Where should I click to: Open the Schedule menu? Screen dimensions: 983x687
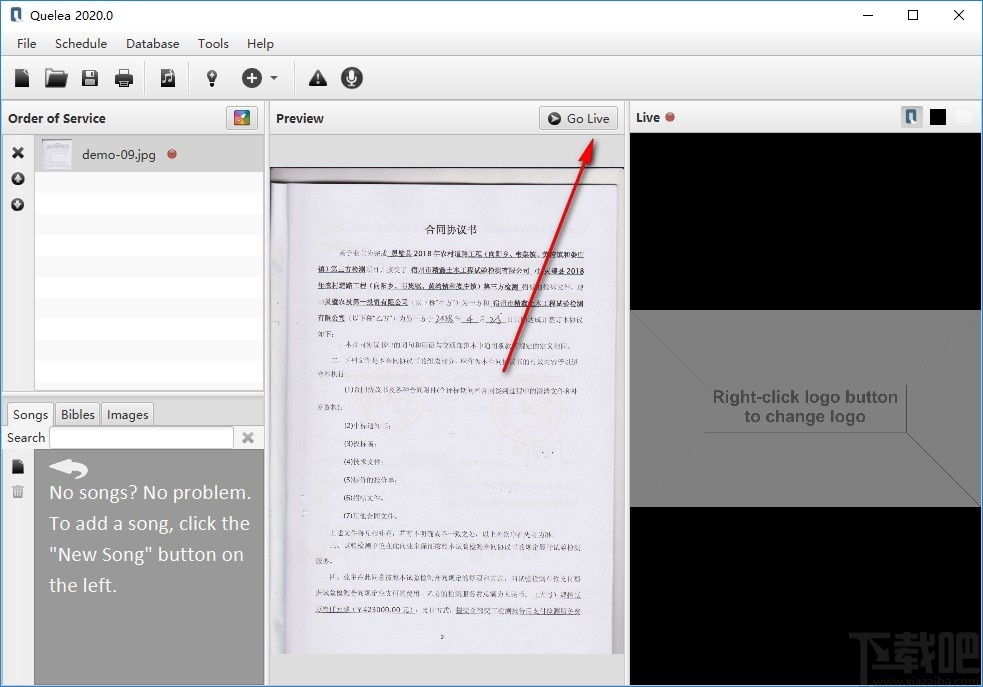pos(81,43)
